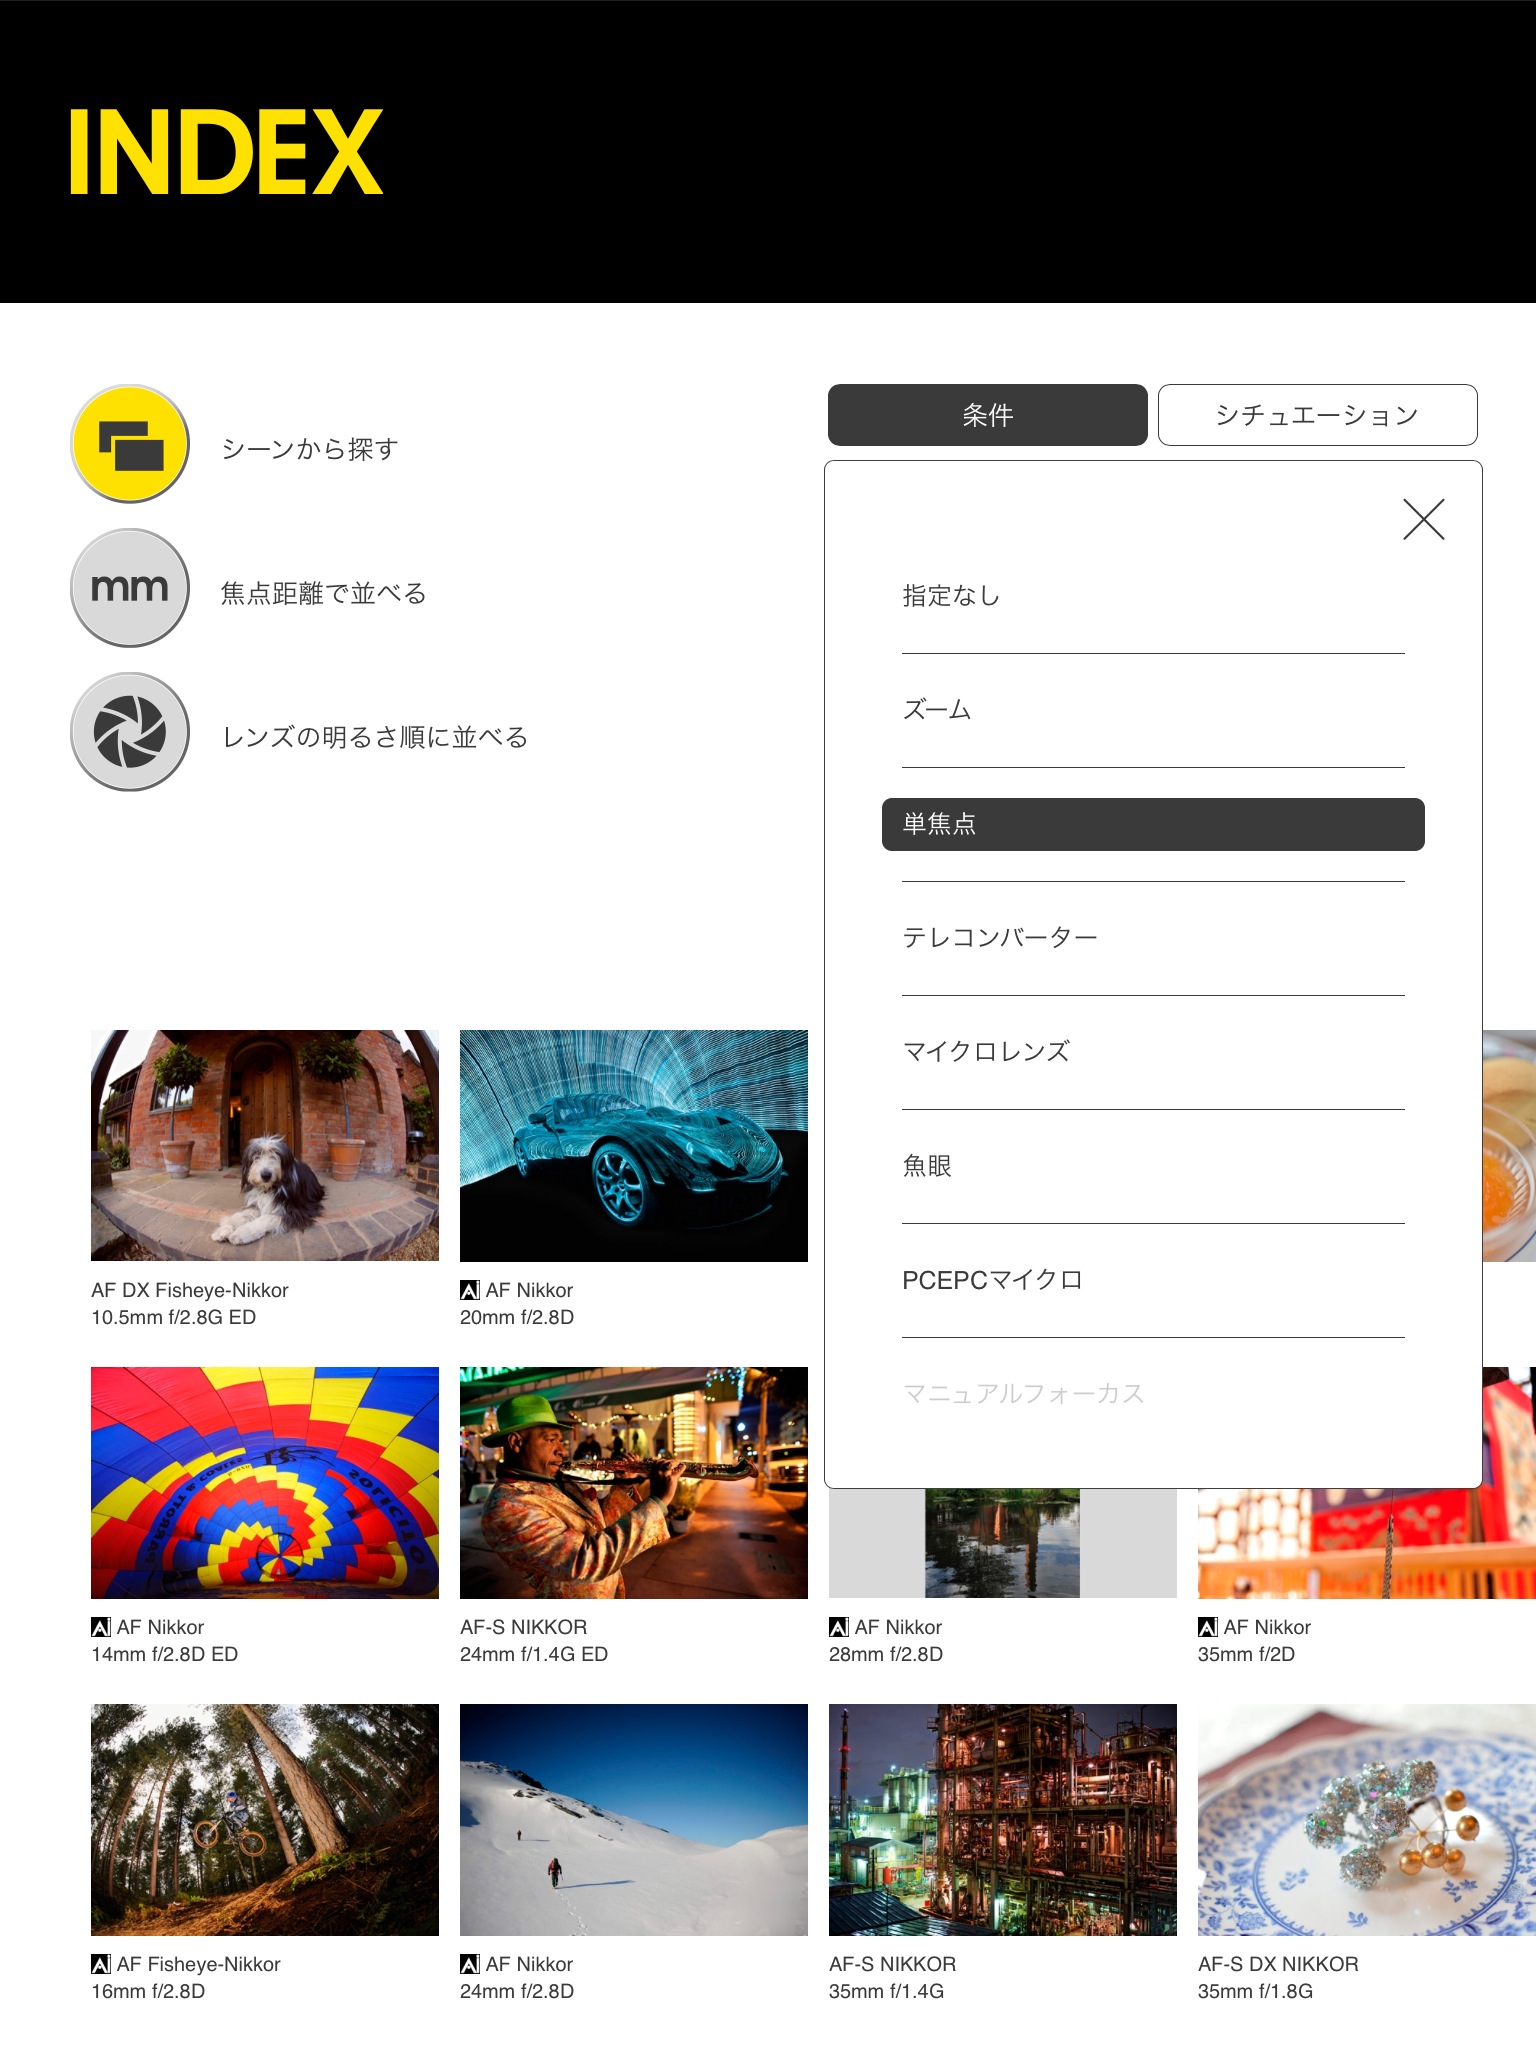Click the レンズの明るさ順に並べる label
1536x2048 pixels.
(375, 737)
